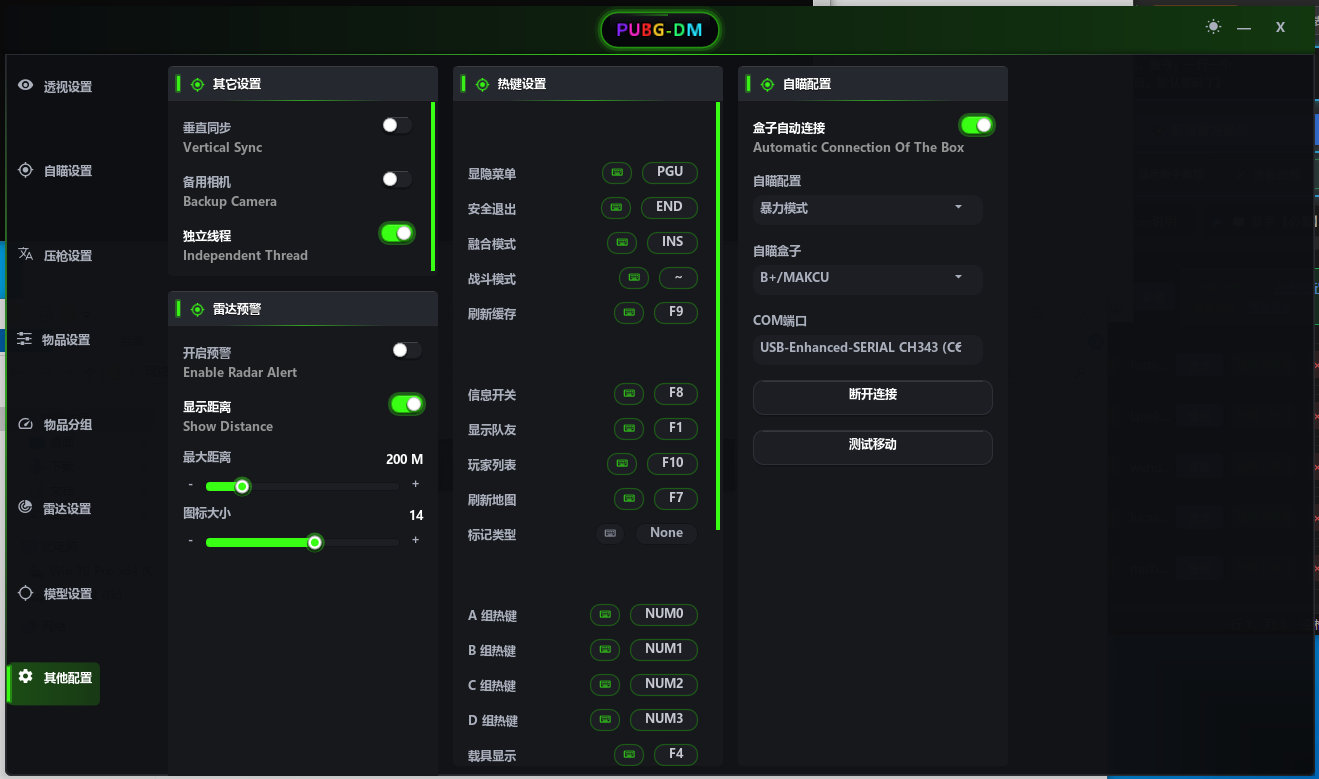Click the keyboard icon for 刷新地图
Image resolution: width=1319 pixels, height=779 pixels.
pyautogui.click(x=629, y=498)
